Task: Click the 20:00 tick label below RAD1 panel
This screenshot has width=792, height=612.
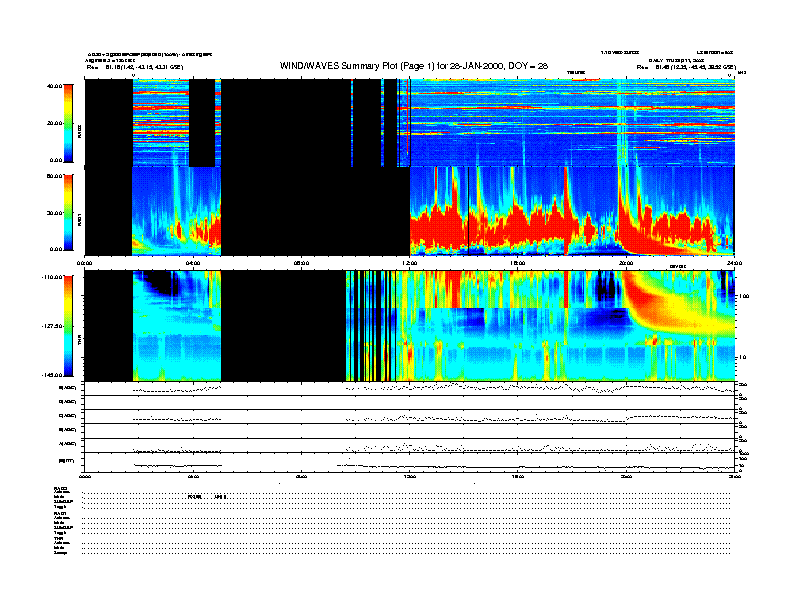Action: click(626, 262)
